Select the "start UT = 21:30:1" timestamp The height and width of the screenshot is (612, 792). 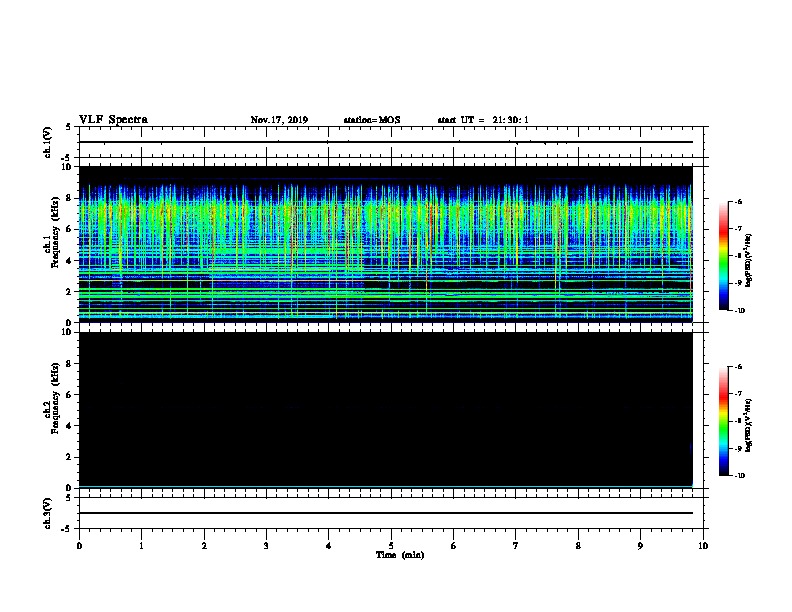pos(483,120)
